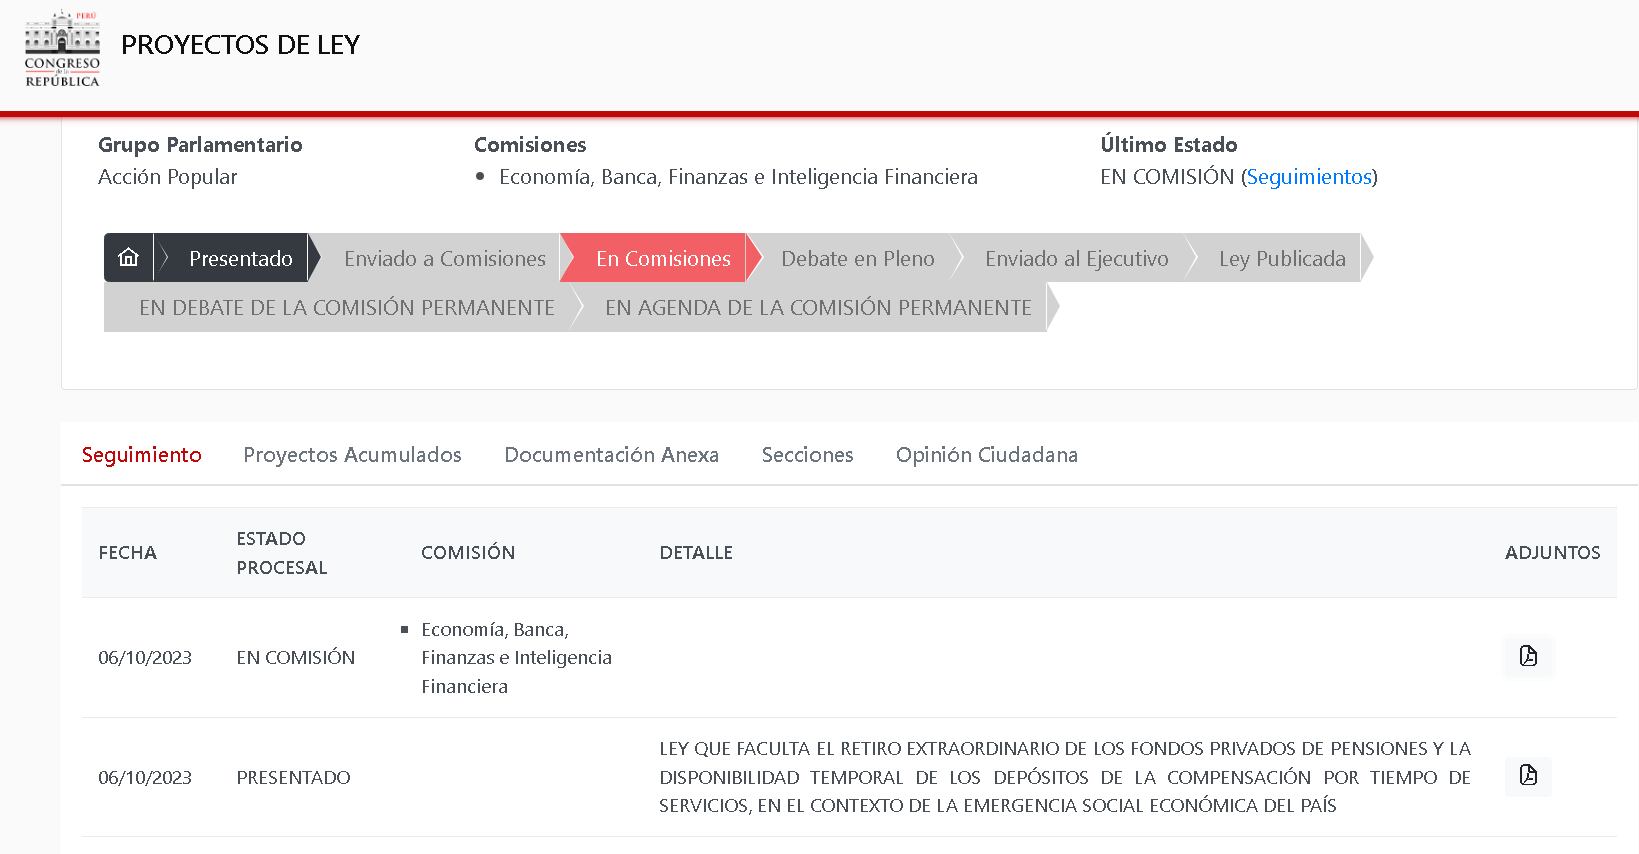Select the Debate en Pleno step

coord(857,259)
